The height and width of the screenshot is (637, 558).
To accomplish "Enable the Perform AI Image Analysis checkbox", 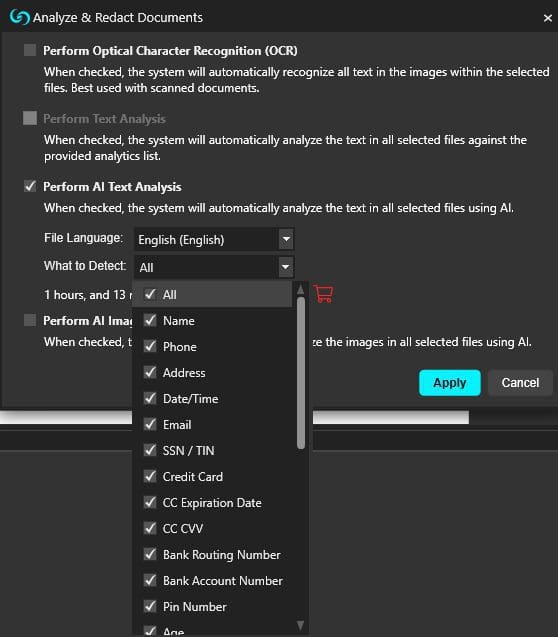I will point(30,320).
